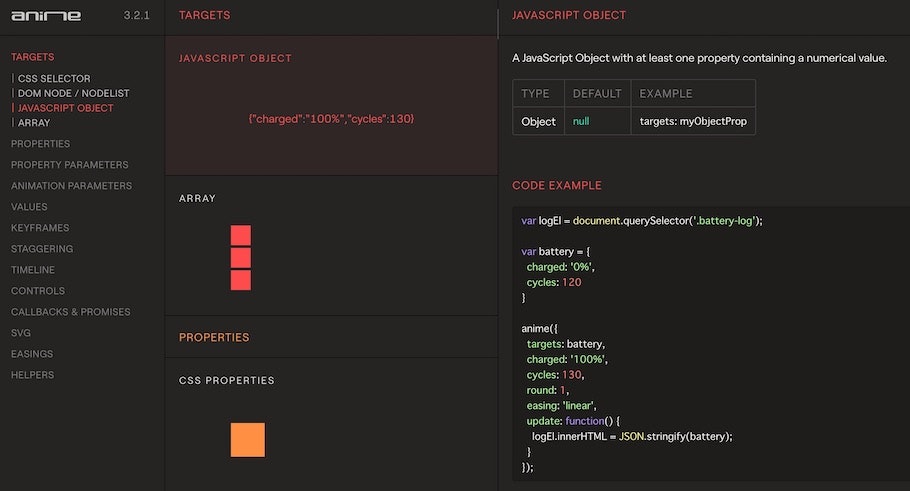Screen dimensions: 910x491
Task: Open the TARGETS section in sidebar
Action: coord(32,57)
